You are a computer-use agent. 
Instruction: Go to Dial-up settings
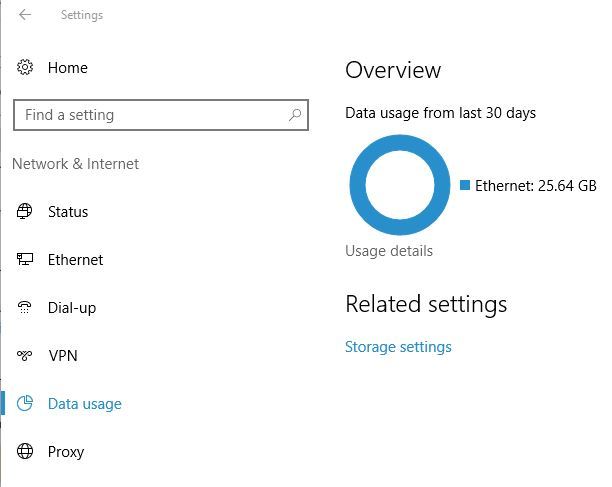pos(72,308)
